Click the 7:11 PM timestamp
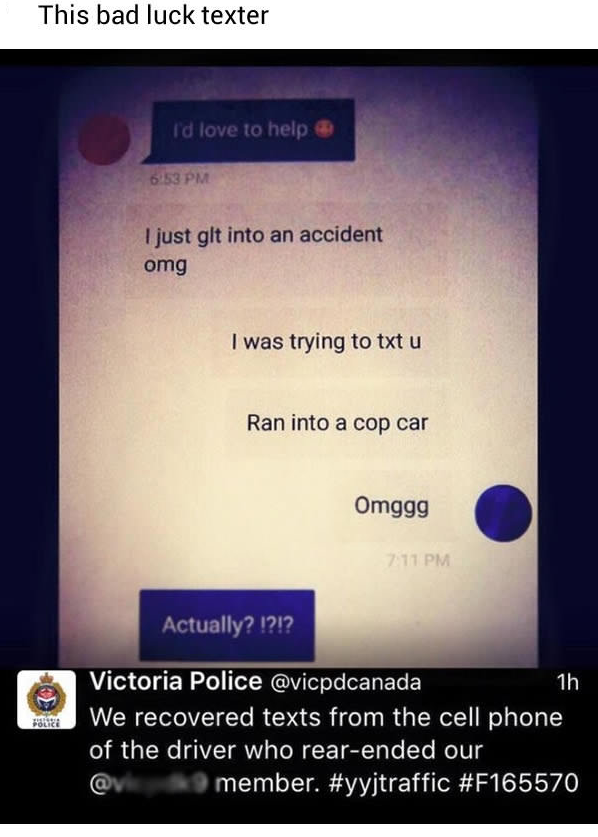 (418, 560)
